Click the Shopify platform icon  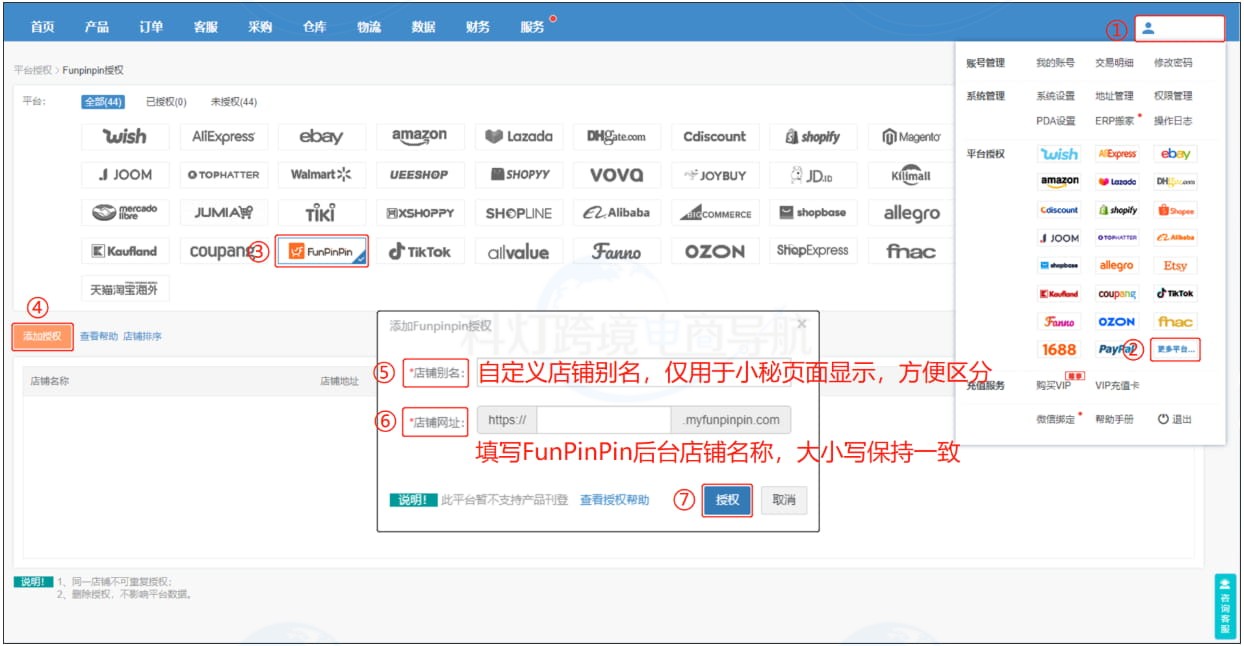click(812, 136)
